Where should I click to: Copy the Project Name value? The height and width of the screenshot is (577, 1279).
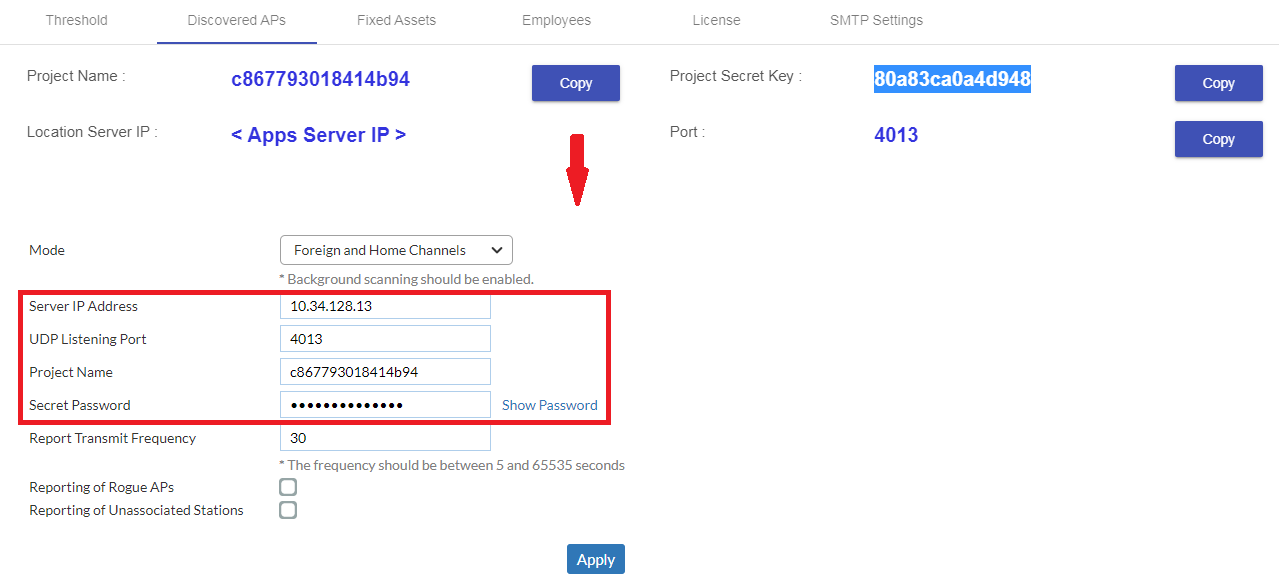pos(575,83)
